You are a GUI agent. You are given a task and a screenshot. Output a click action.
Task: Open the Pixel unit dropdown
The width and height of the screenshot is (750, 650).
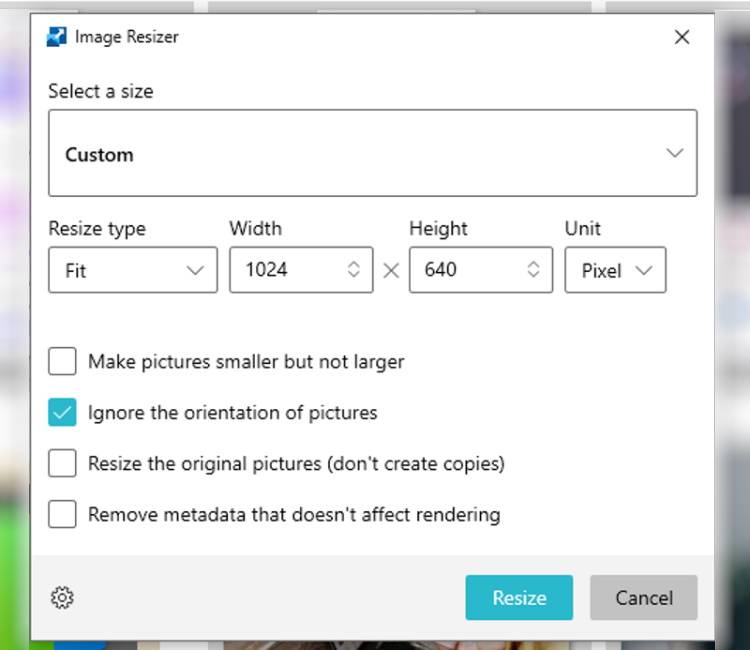coord(615,270)
